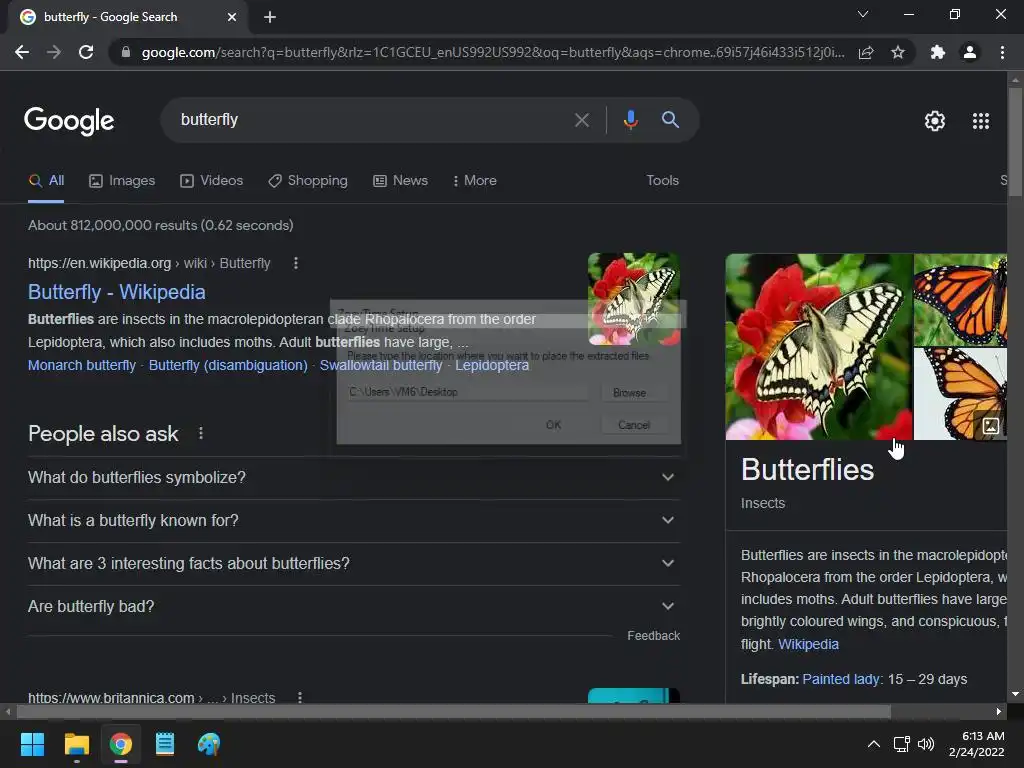Click the blue magnifier search icon
This screenshot has width=1024, height=768.
pyautogui.click(x=670, y=120)
